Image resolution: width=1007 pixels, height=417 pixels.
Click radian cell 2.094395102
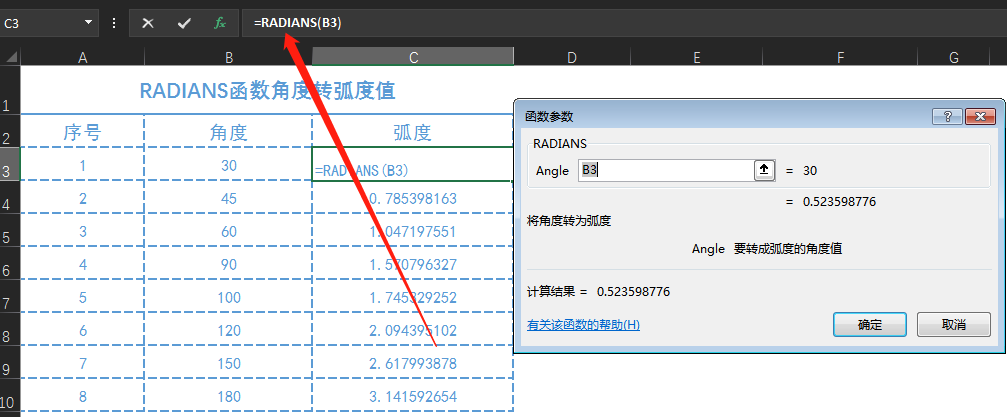412,330
